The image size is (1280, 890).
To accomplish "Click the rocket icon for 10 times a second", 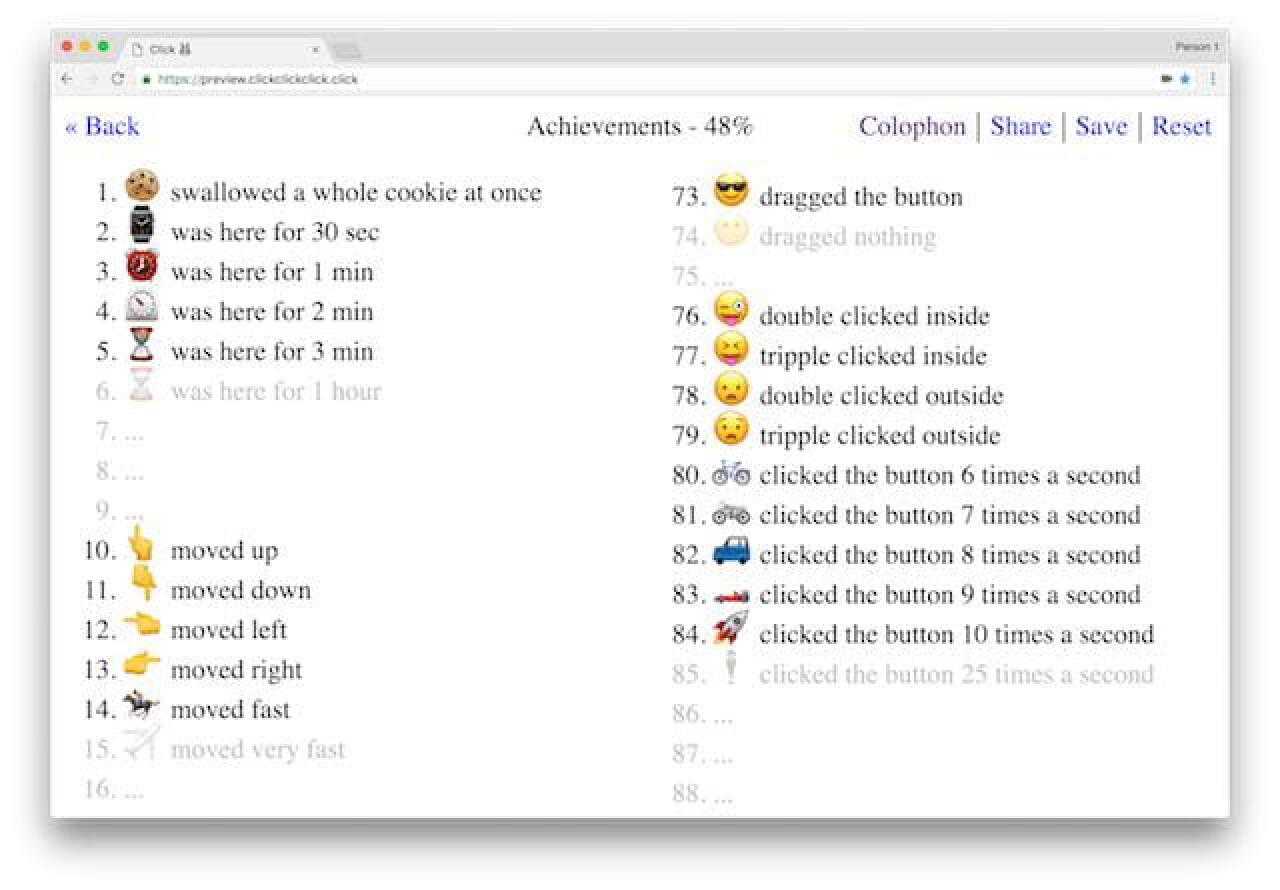I will [731, 629].
